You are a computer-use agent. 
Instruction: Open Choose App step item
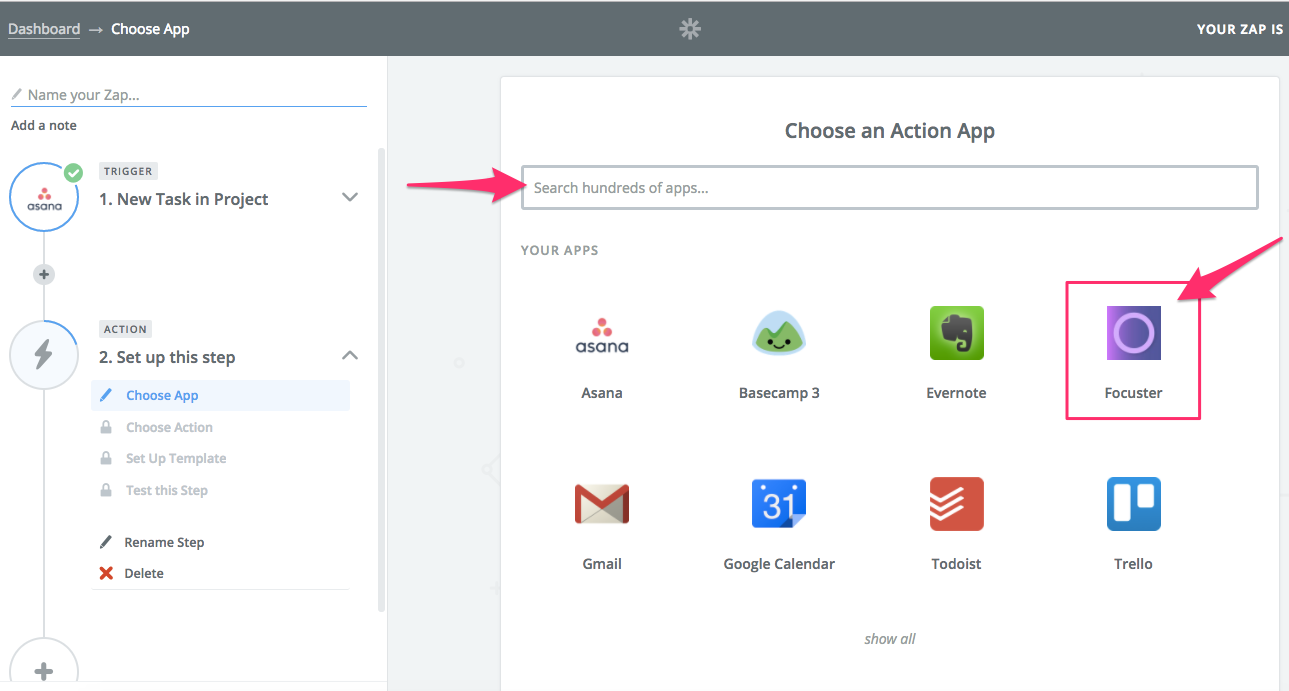click(221, 395)
